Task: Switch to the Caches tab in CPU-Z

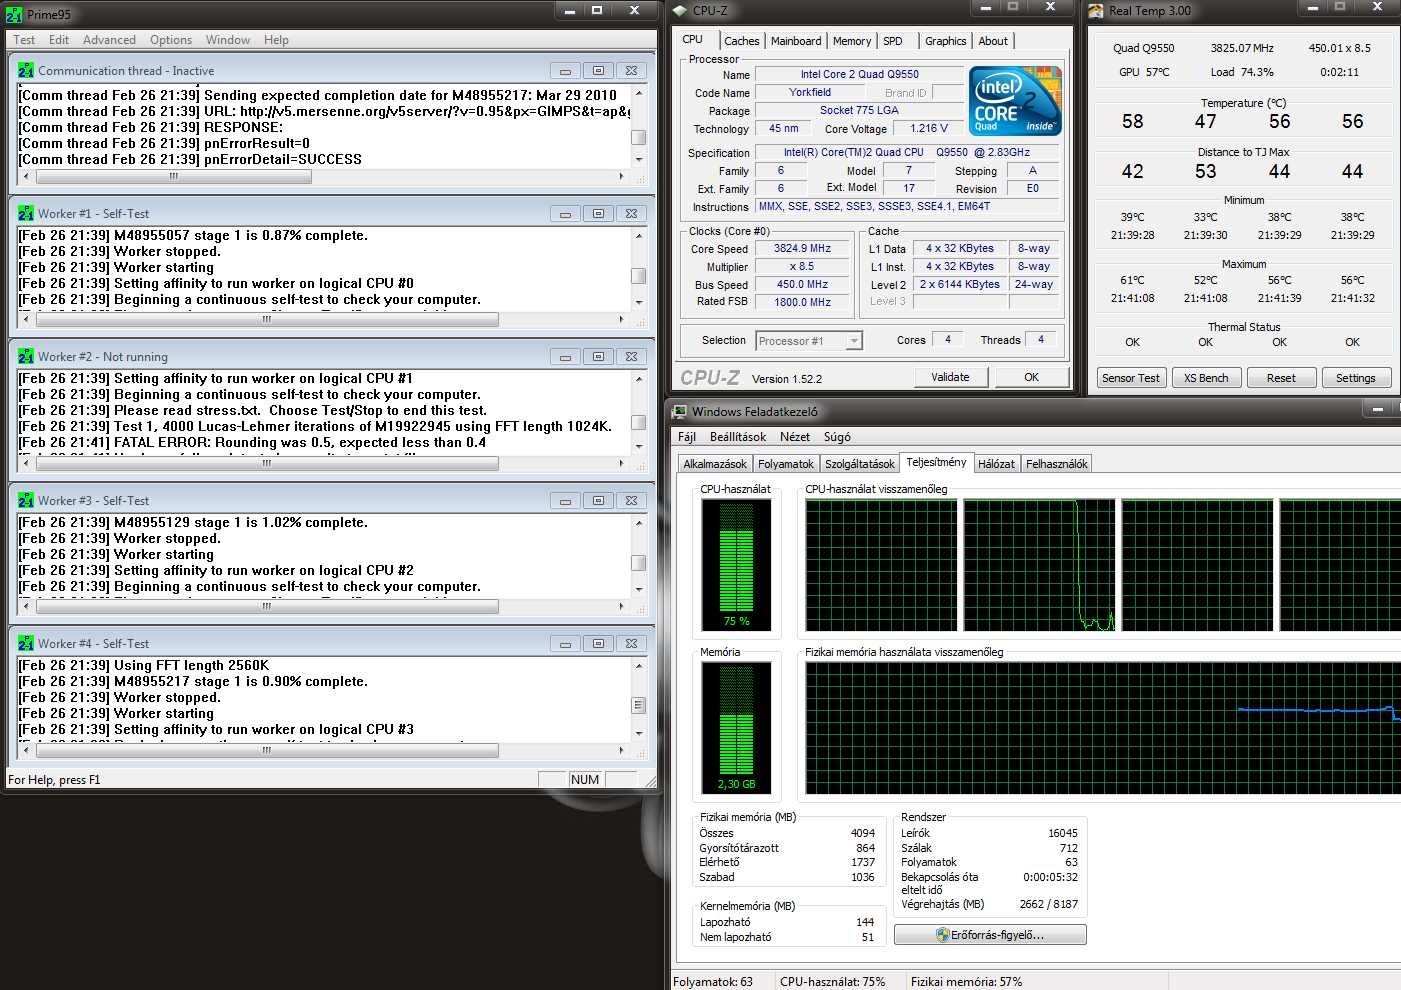Action: (742, 41)
